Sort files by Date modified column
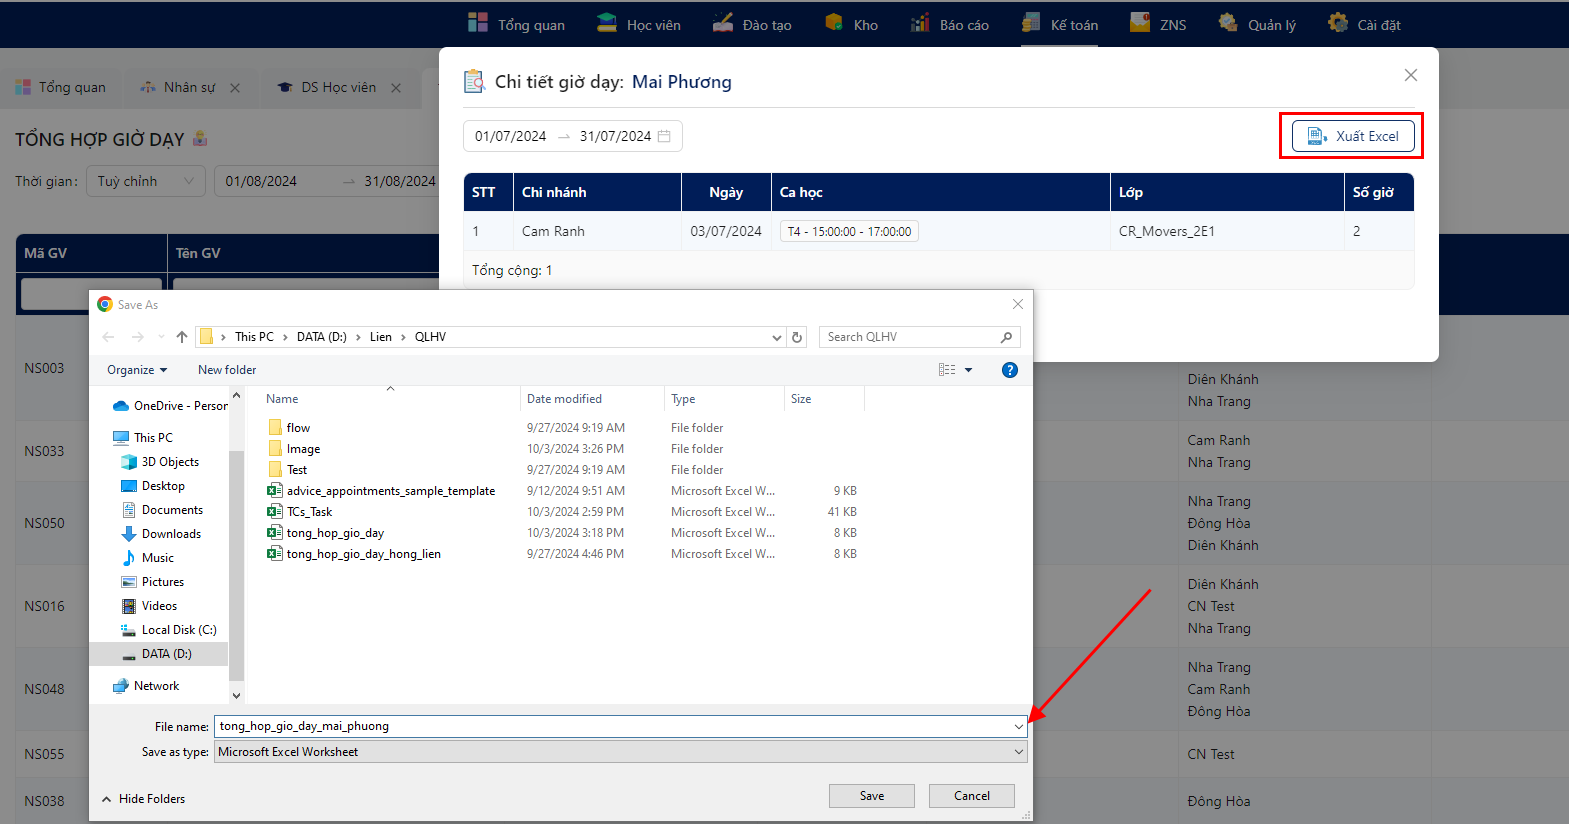 (x=564, y=399)
